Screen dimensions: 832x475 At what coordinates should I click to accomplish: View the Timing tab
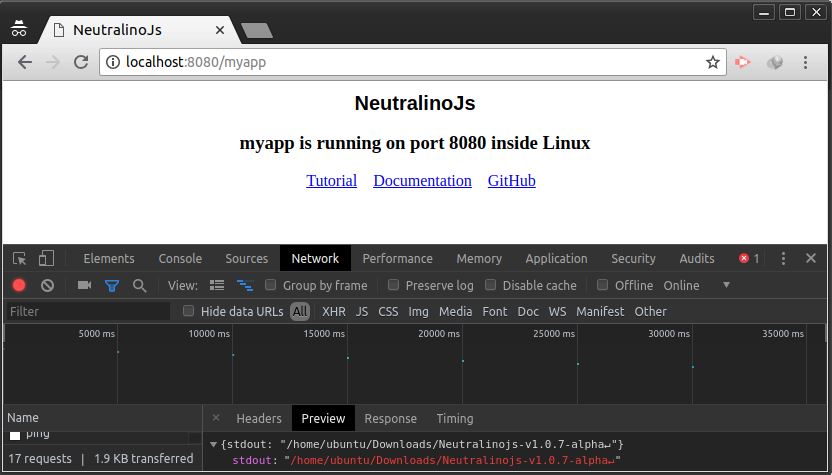(455, 418)
